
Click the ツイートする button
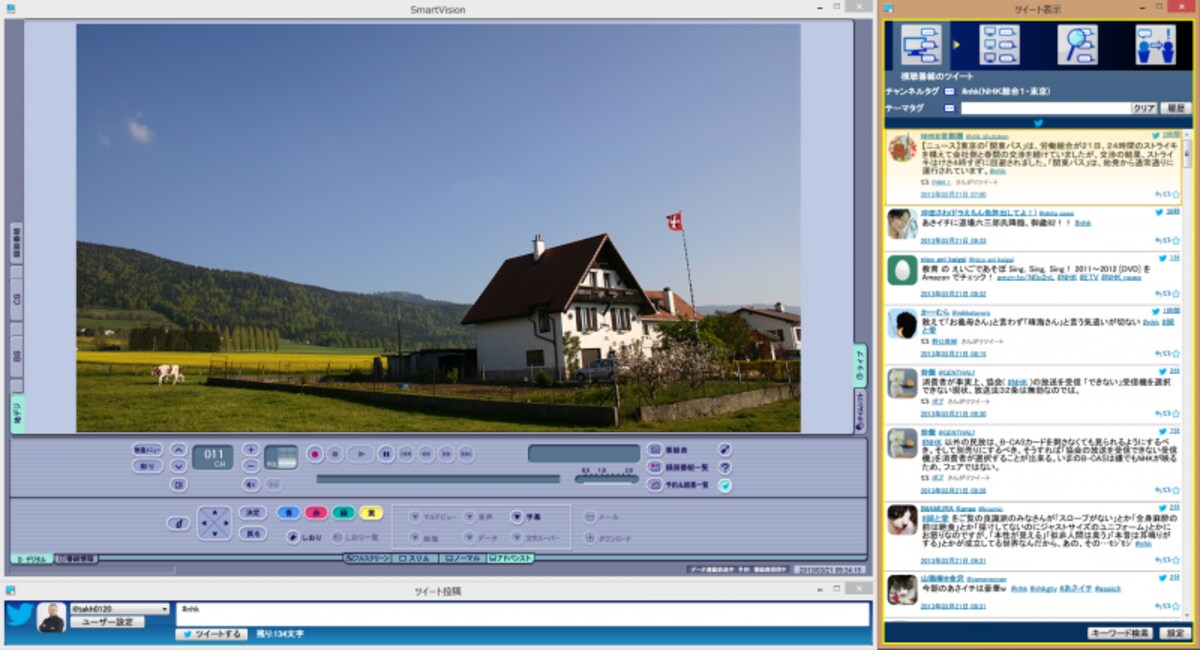tap(211, 634)
